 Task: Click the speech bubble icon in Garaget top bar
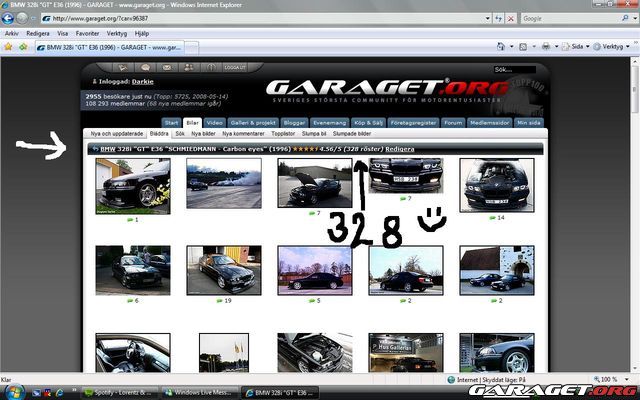145,67
